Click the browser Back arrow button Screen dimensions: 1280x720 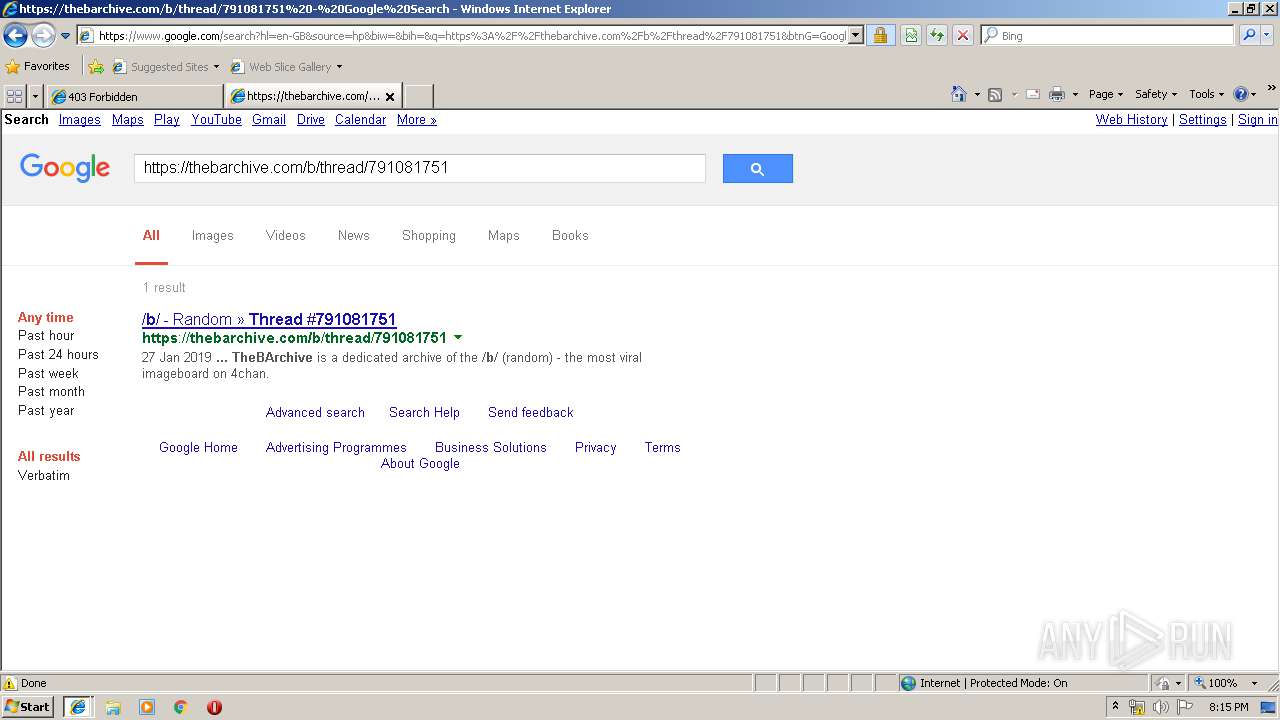[15, 36]
